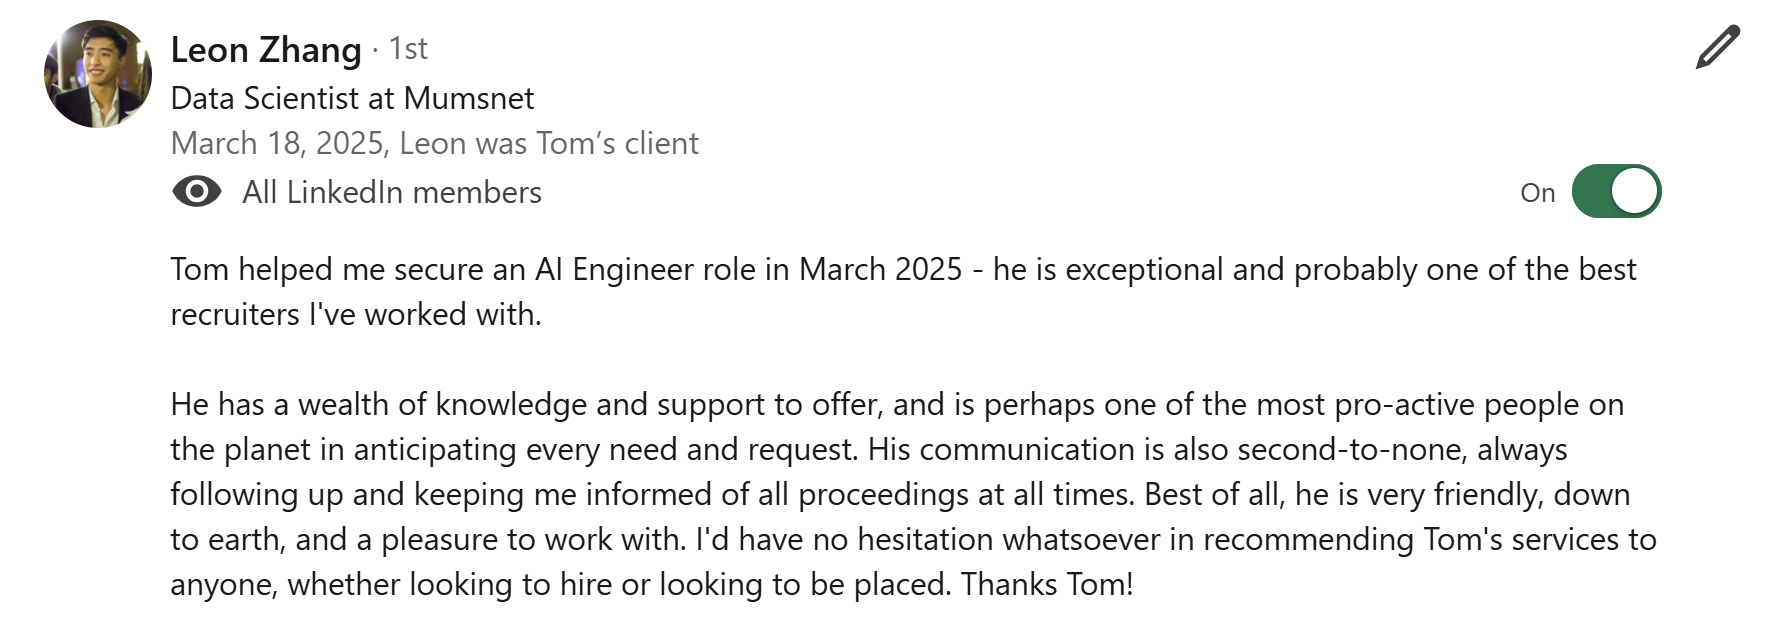Open Leon Zhang's profile photo
The width and height of the screenshot is (1784, 628).
(x=98, y=74)
